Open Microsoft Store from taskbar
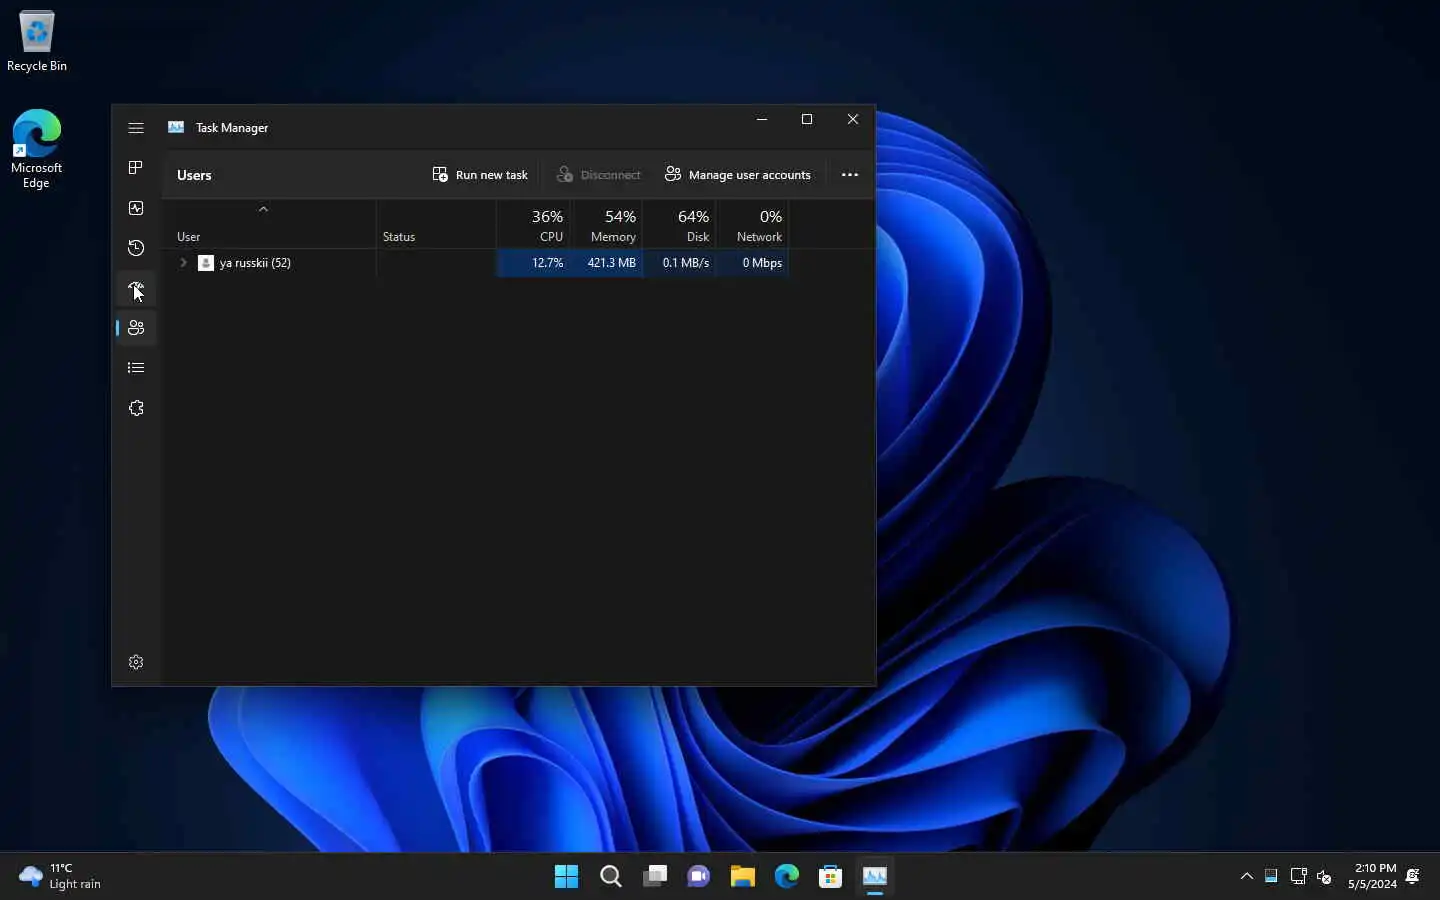The image size is (1440, 900). tap(831, 876)
